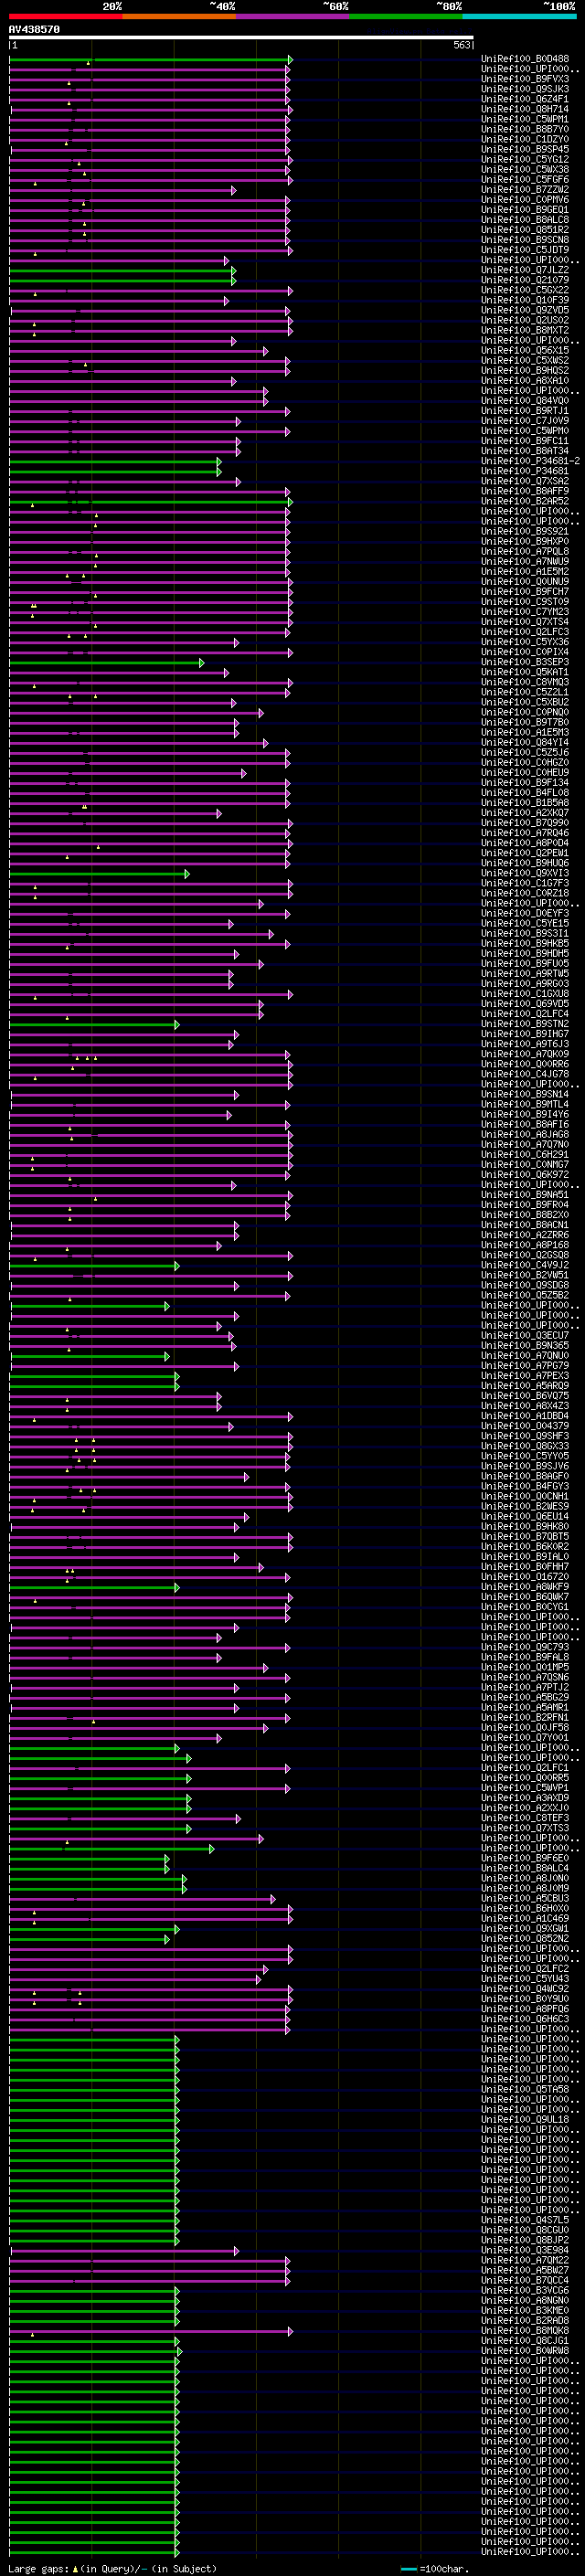Select hit UniRef100_B9SP45
The width and height of the screenshot is (585, 2576).
[x=525, y=149]
